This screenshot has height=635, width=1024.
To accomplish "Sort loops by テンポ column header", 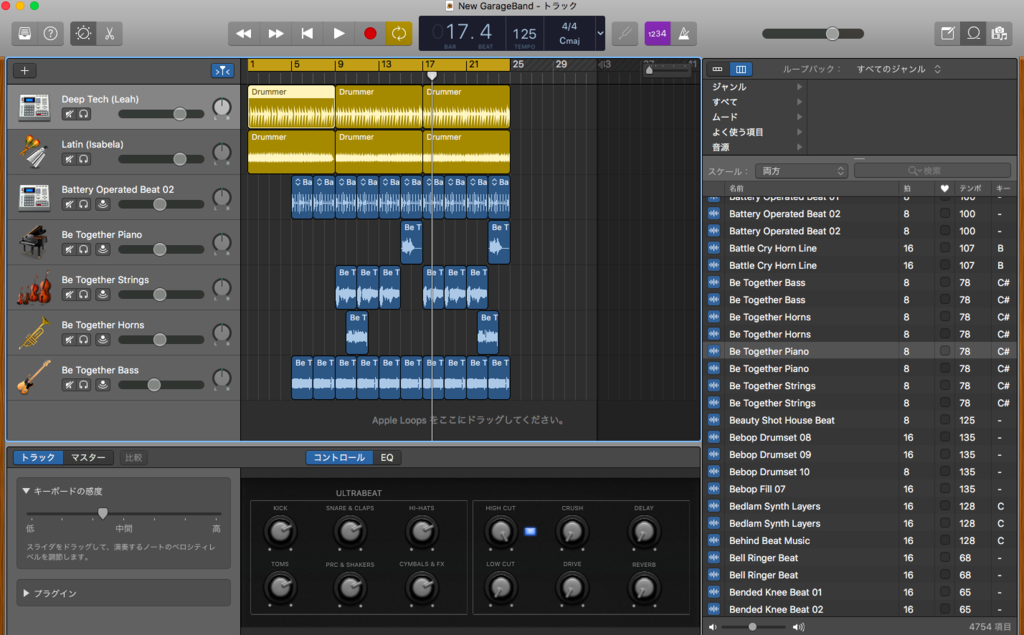I will (x=970, y=188).
